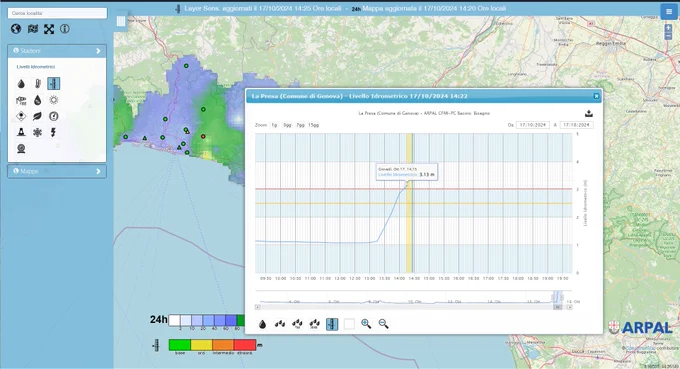This screenshot has height=369, width=680.
Task: Click the Cerca localita search field
Action: [57, 13]
